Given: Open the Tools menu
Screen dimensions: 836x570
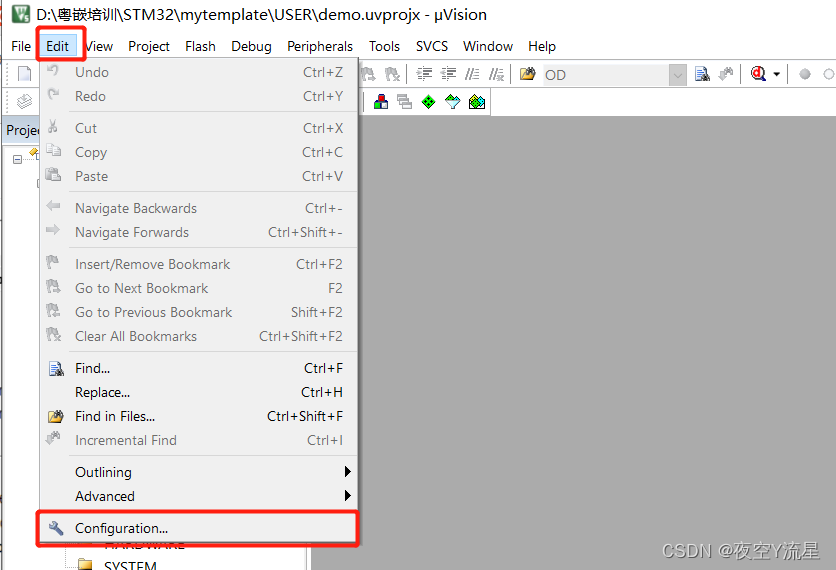Looking at the screenshot, I should coord(384,46).
